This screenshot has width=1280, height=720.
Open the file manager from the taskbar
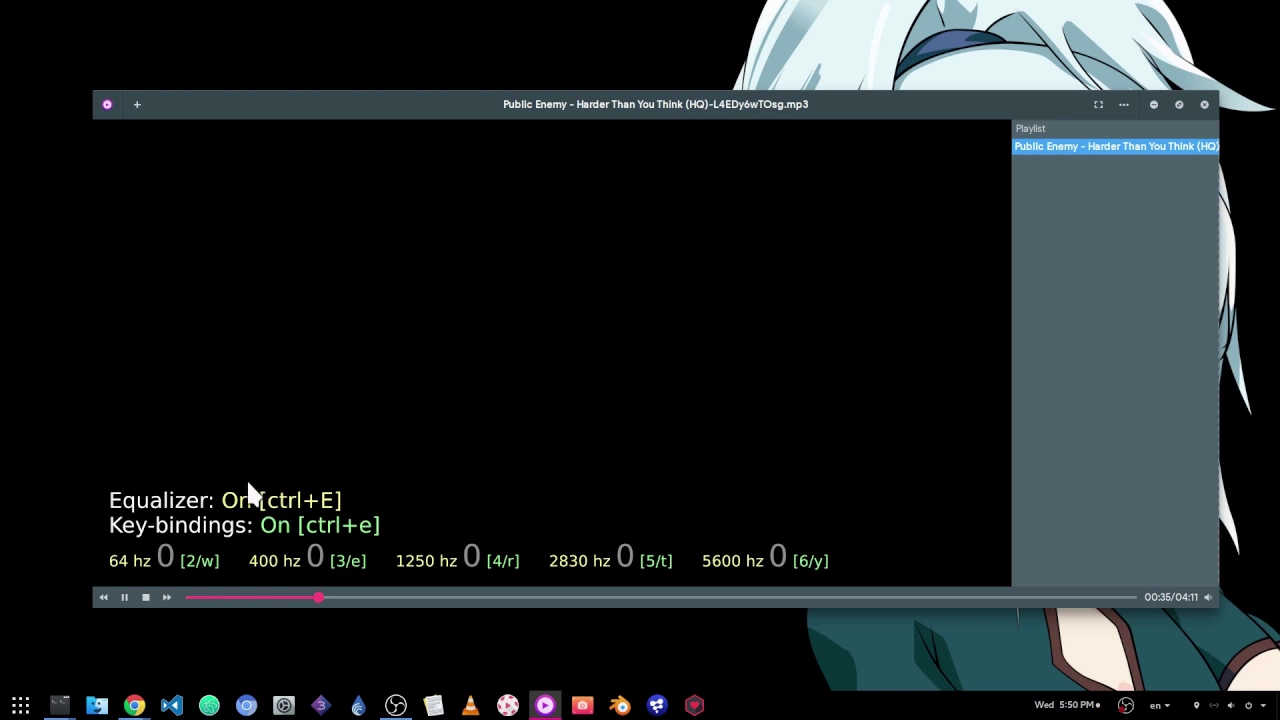click(x=97, y=705)
